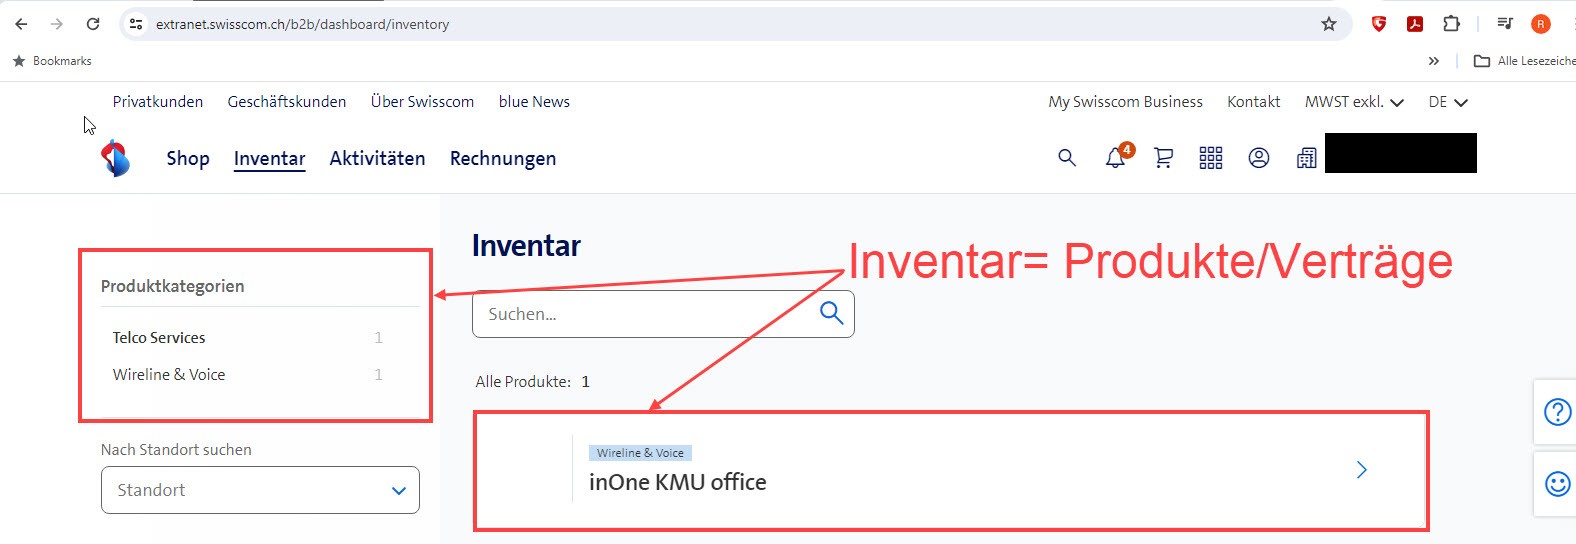
Task: Open the MWST exkl. dropdown
Action: 1354,102
